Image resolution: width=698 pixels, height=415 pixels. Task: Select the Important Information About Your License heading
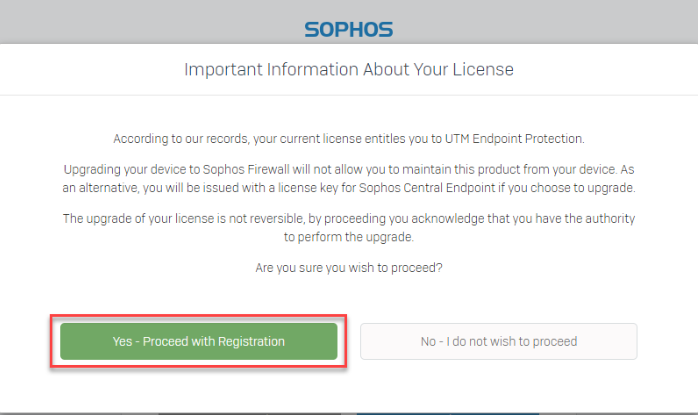349,69
